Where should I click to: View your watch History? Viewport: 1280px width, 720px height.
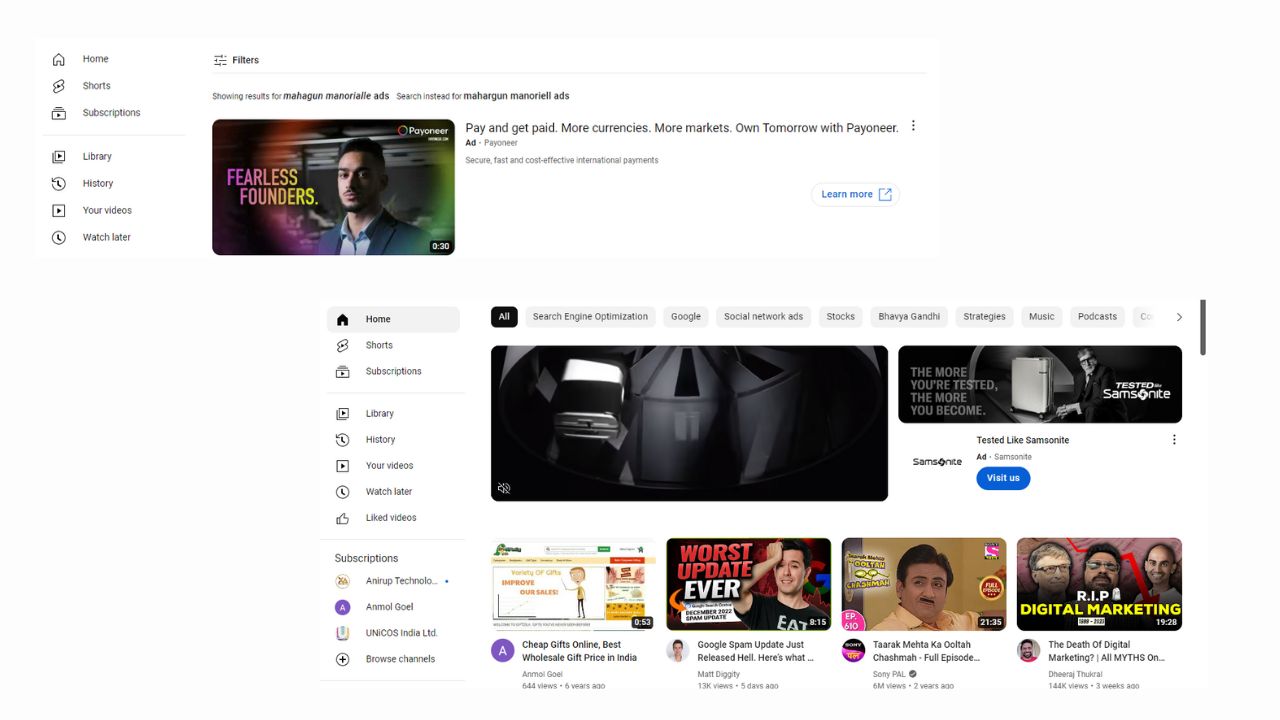click(380, 439)
